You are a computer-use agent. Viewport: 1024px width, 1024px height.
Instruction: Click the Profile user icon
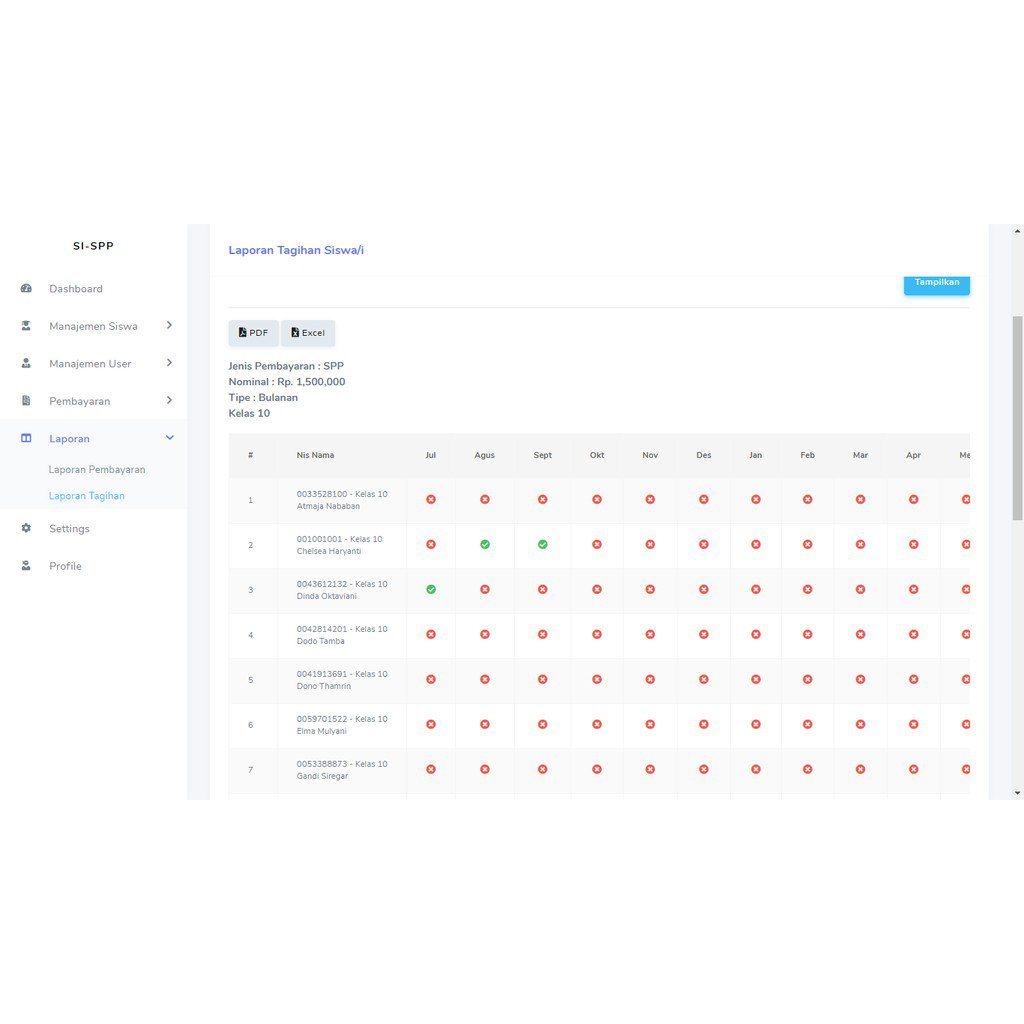point(26,566)
